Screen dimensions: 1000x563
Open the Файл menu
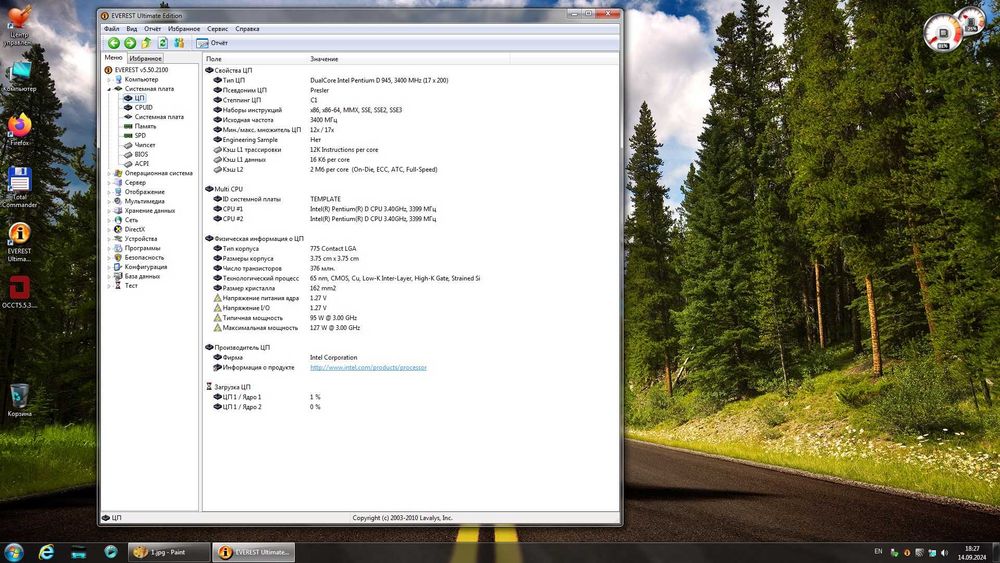(x=112, y=29)
